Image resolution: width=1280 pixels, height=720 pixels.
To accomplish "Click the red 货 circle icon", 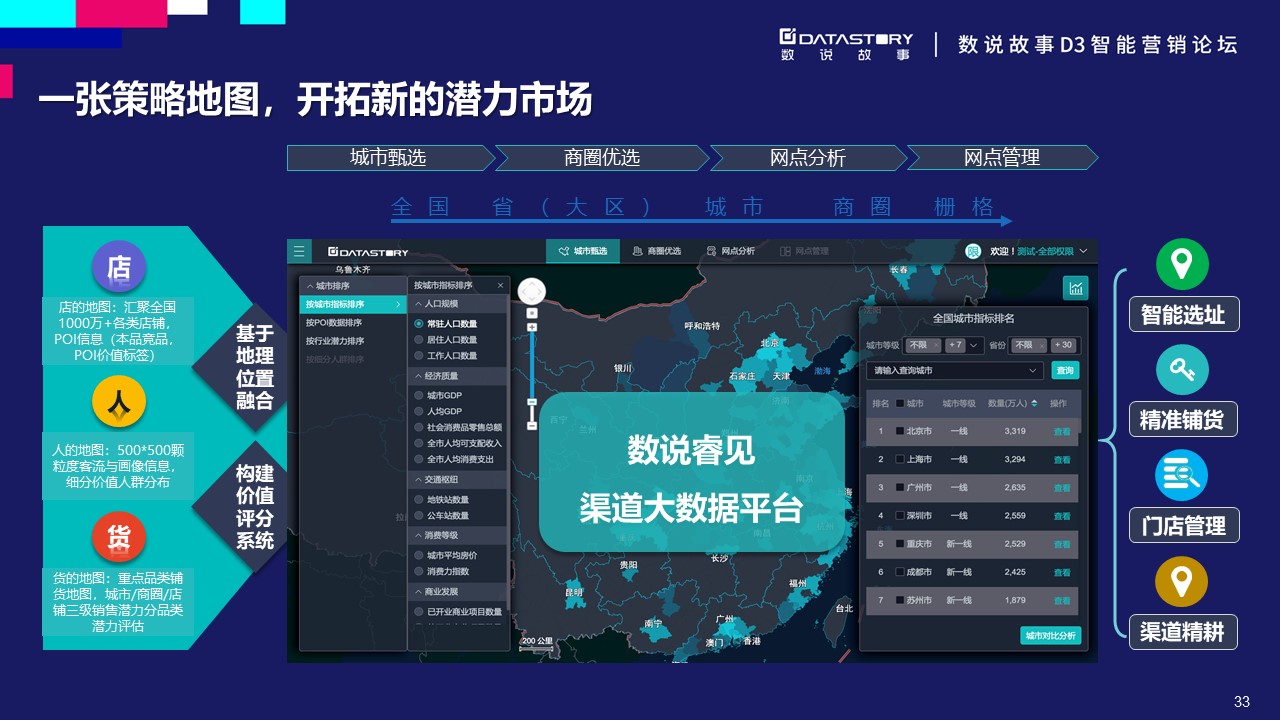I will [119, 538].
